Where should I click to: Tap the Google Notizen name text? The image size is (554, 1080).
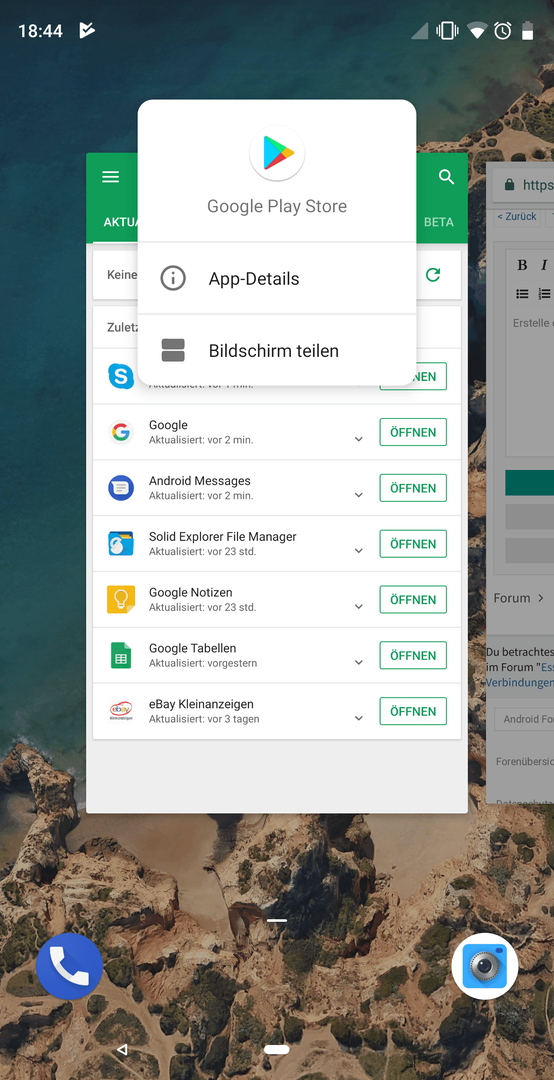click(190, 592)
